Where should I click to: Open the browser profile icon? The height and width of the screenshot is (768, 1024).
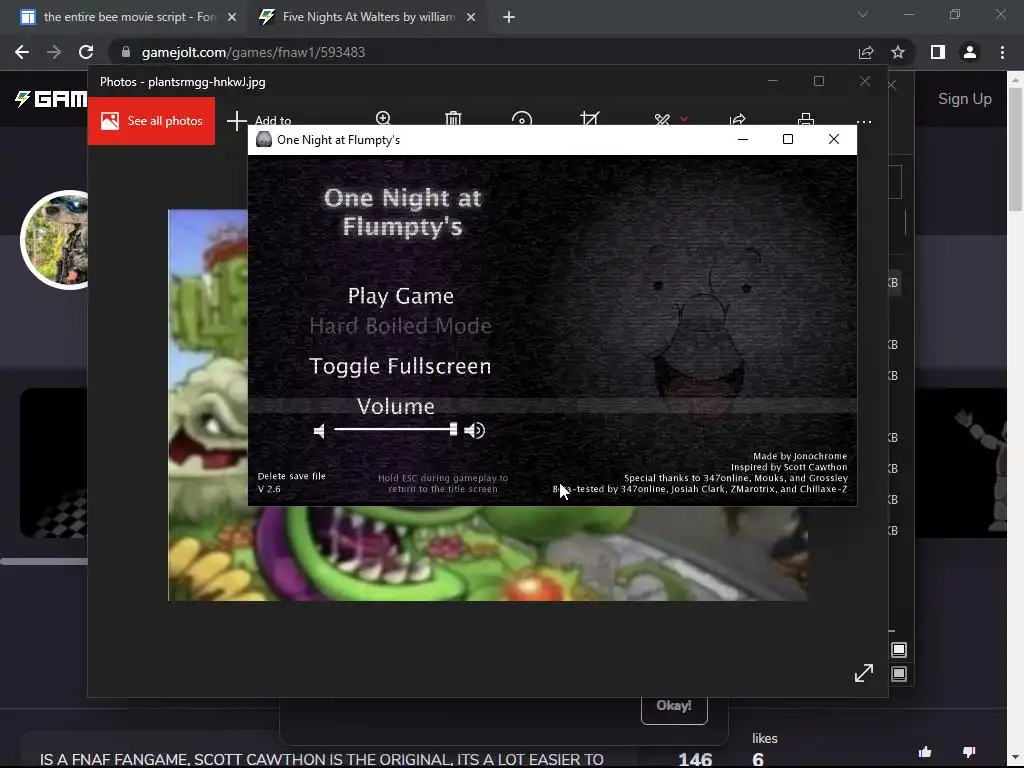pos(970,52)
